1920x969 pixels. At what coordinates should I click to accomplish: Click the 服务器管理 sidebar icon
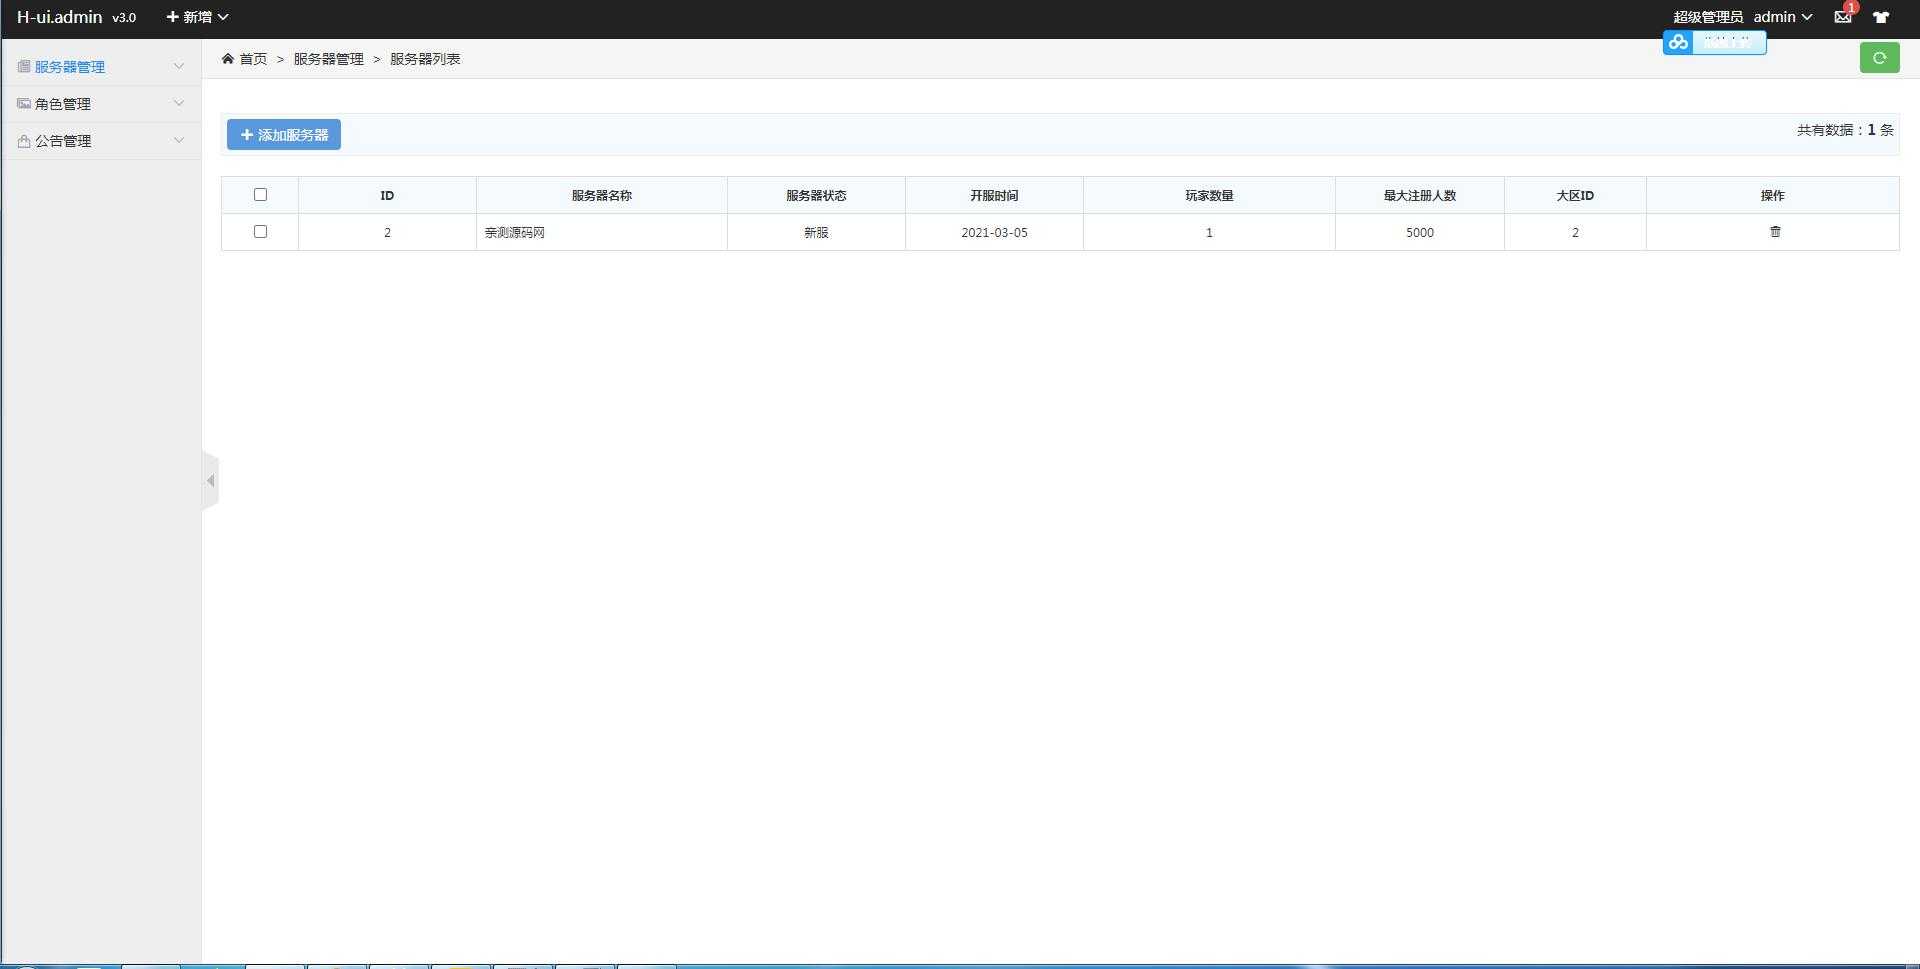pyautogui.click(x=24, y=67)
